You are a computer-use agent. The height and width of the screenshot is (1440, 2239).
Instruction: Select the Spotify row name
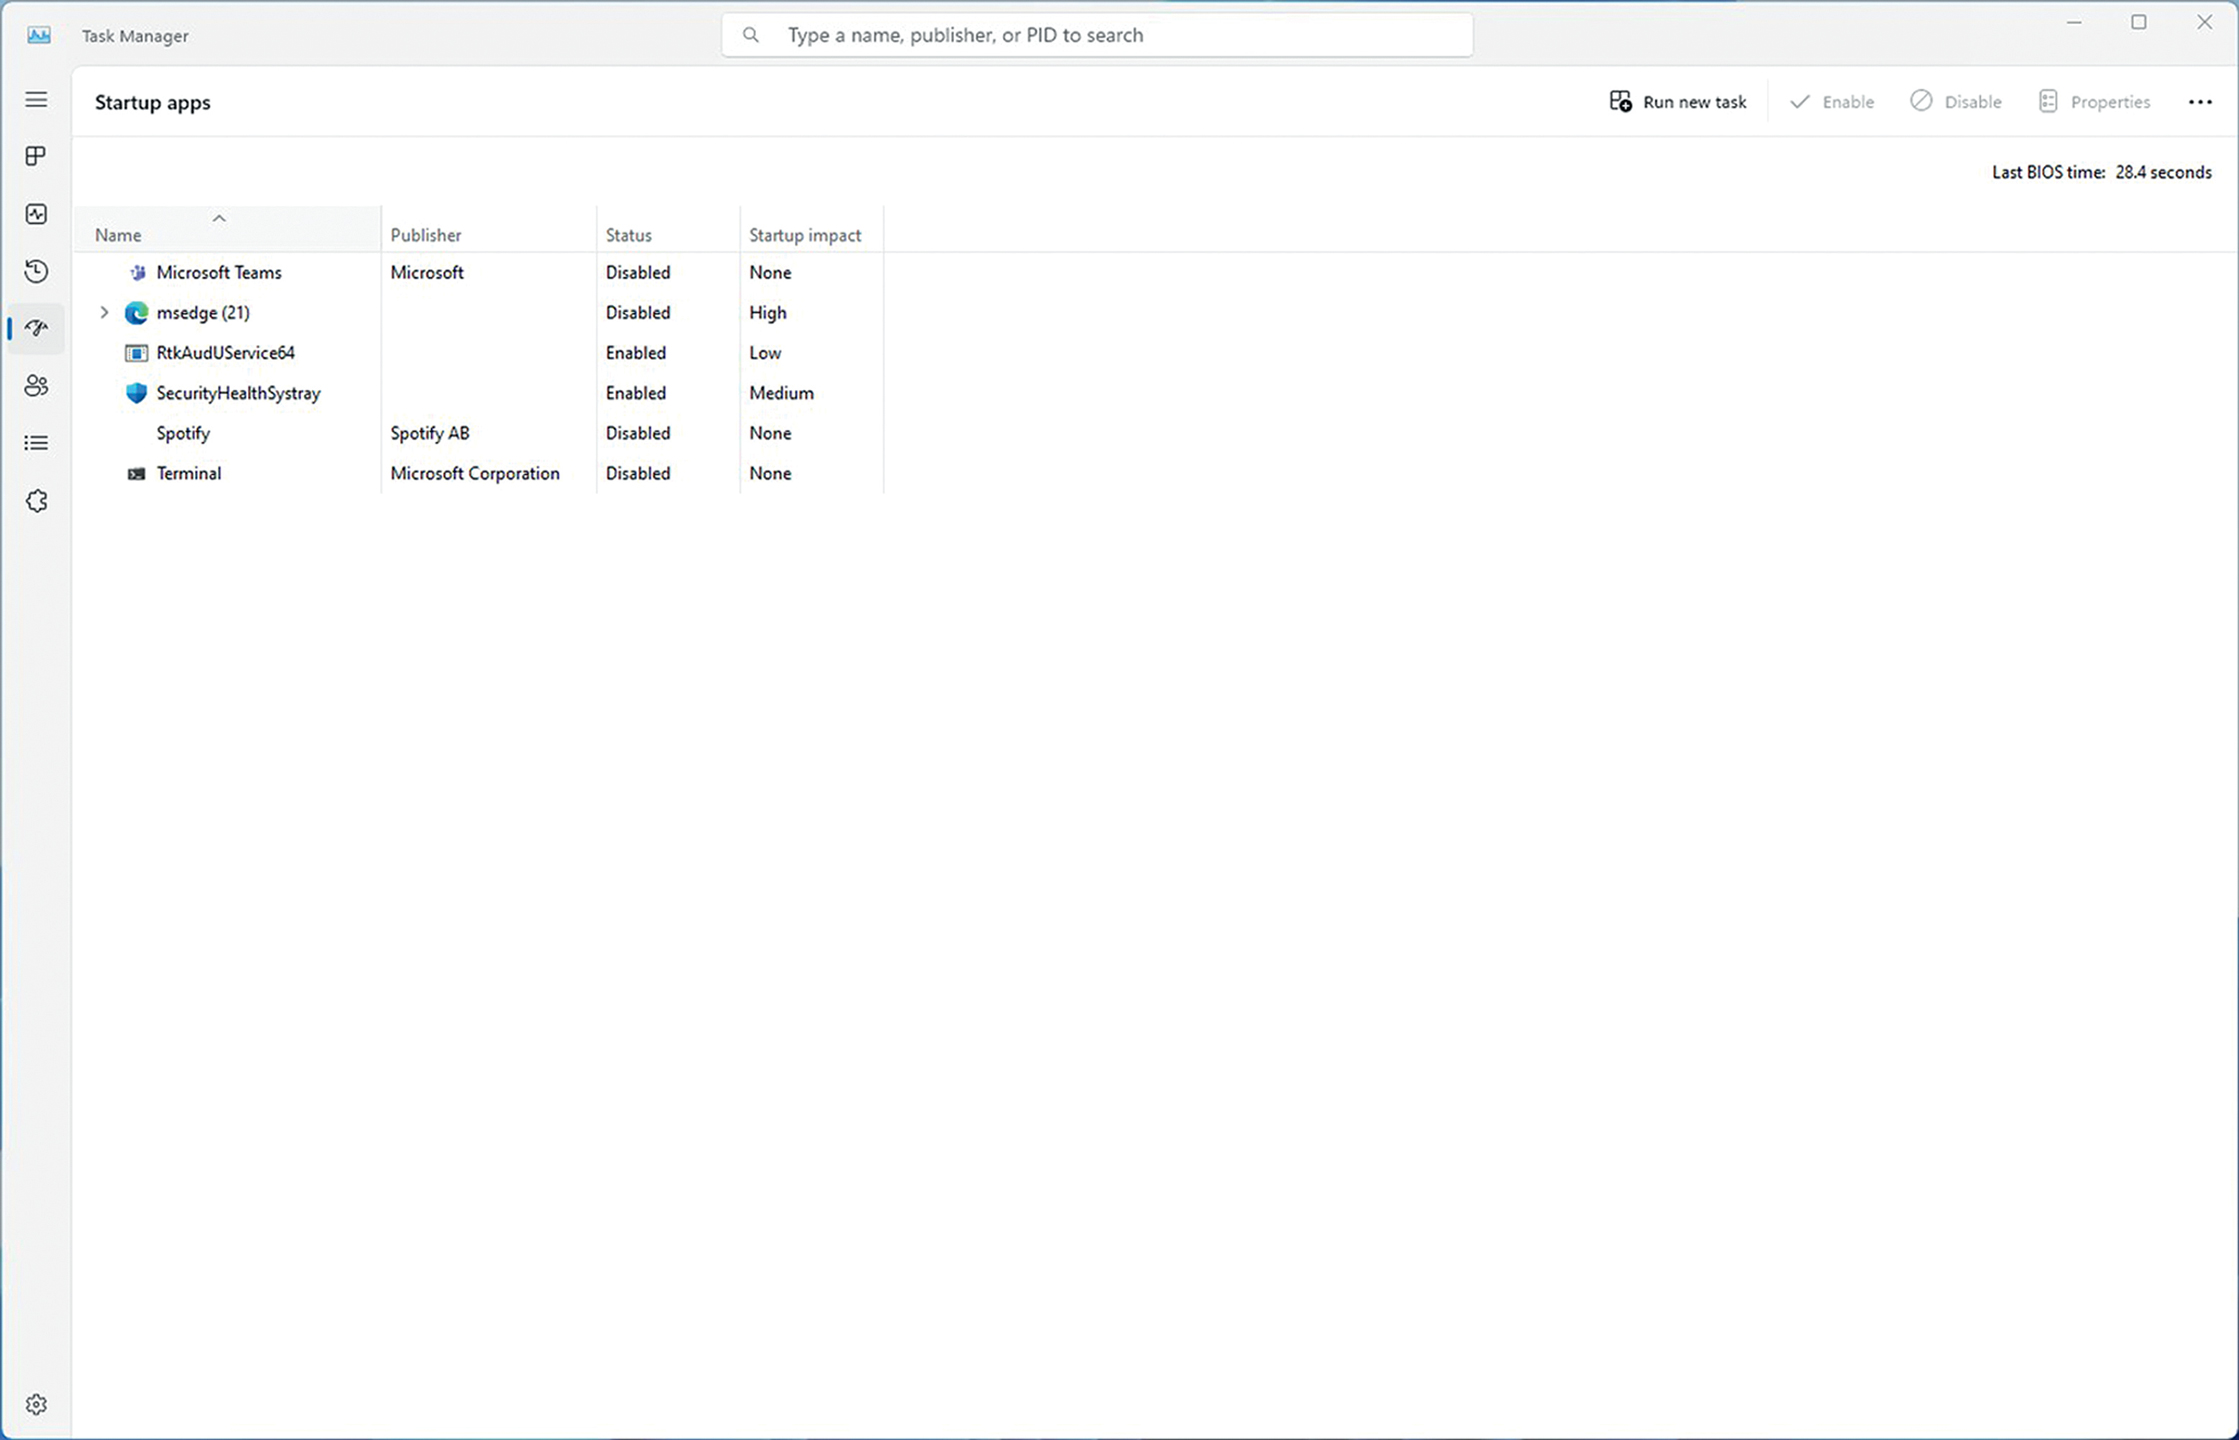point(183,433)
